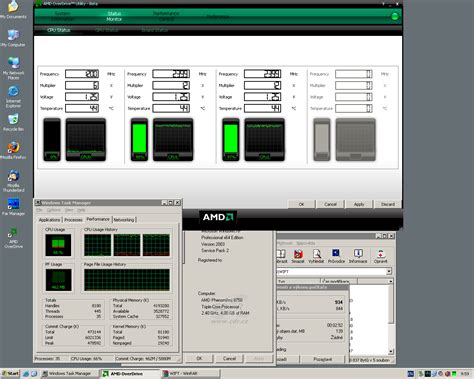This screenshot has width=474, height=379.
Task: Click the second core green usage bar
Action: (139, 138)
